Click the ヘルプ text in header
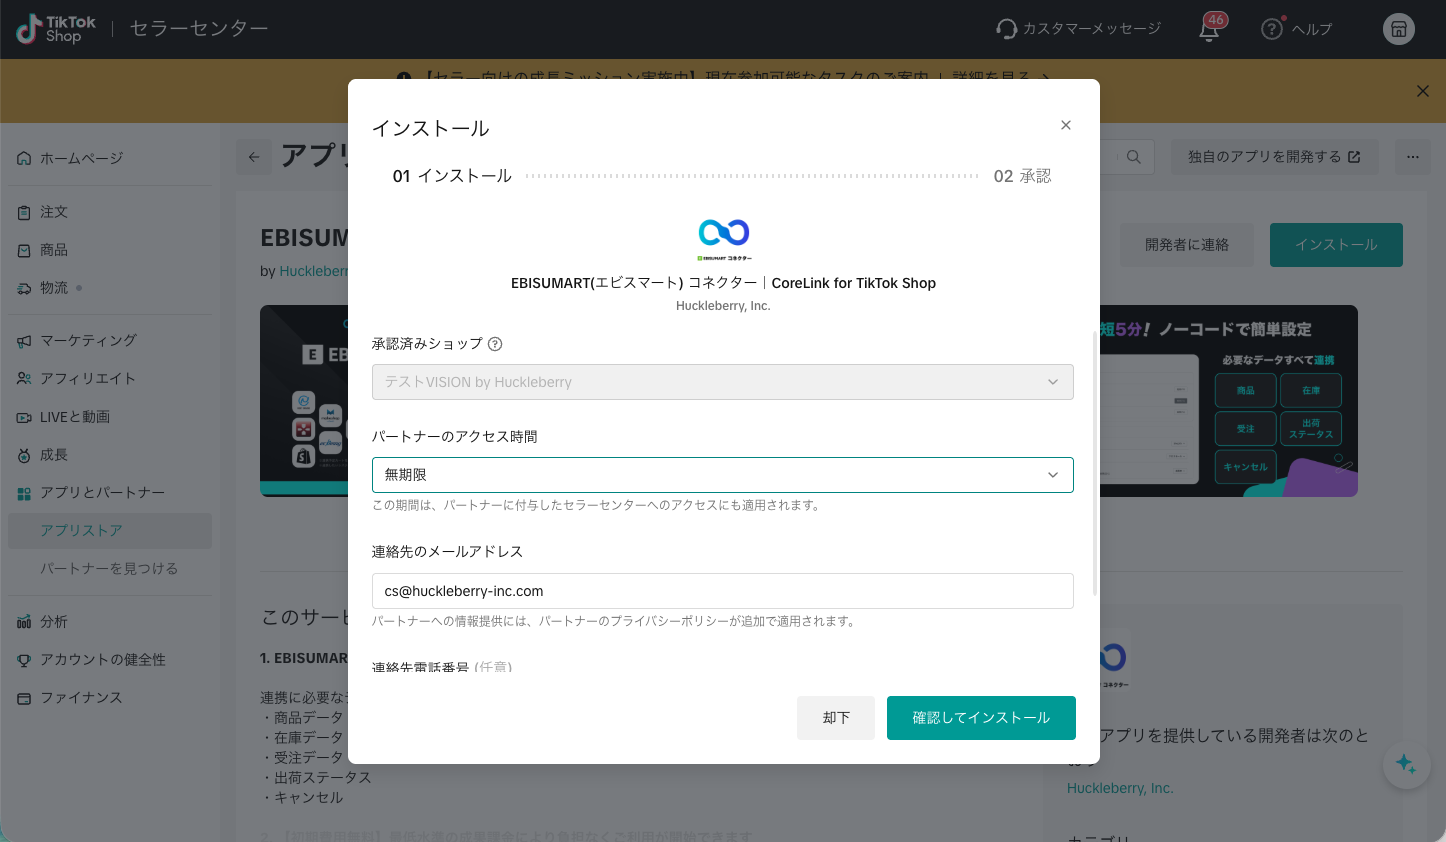 (1312, 29)
